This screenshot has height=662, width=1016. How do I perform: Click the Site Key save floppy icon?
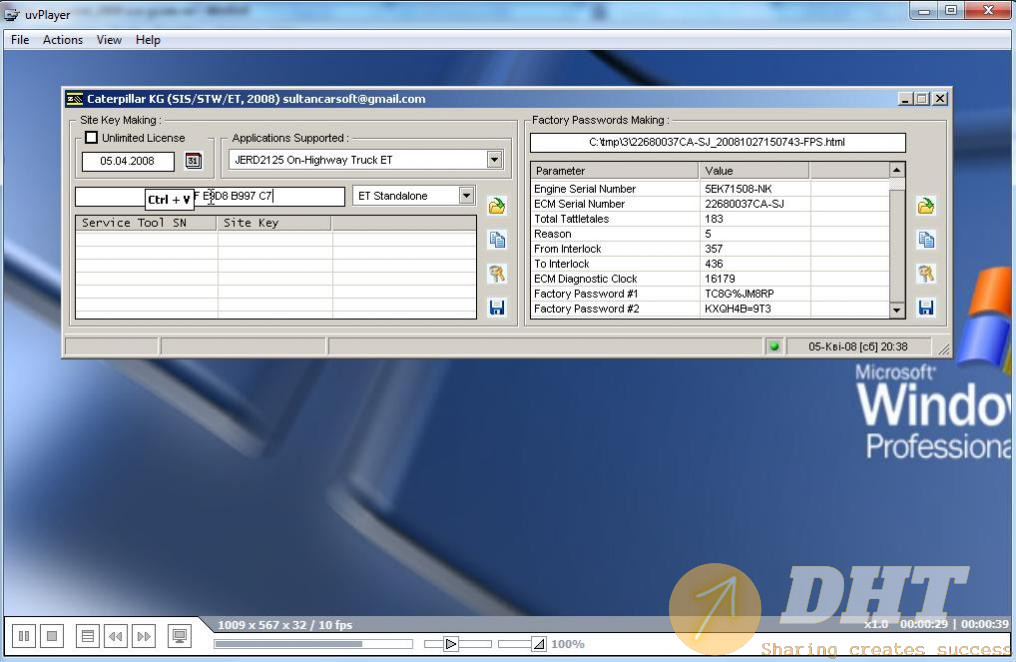coord(497,307)
